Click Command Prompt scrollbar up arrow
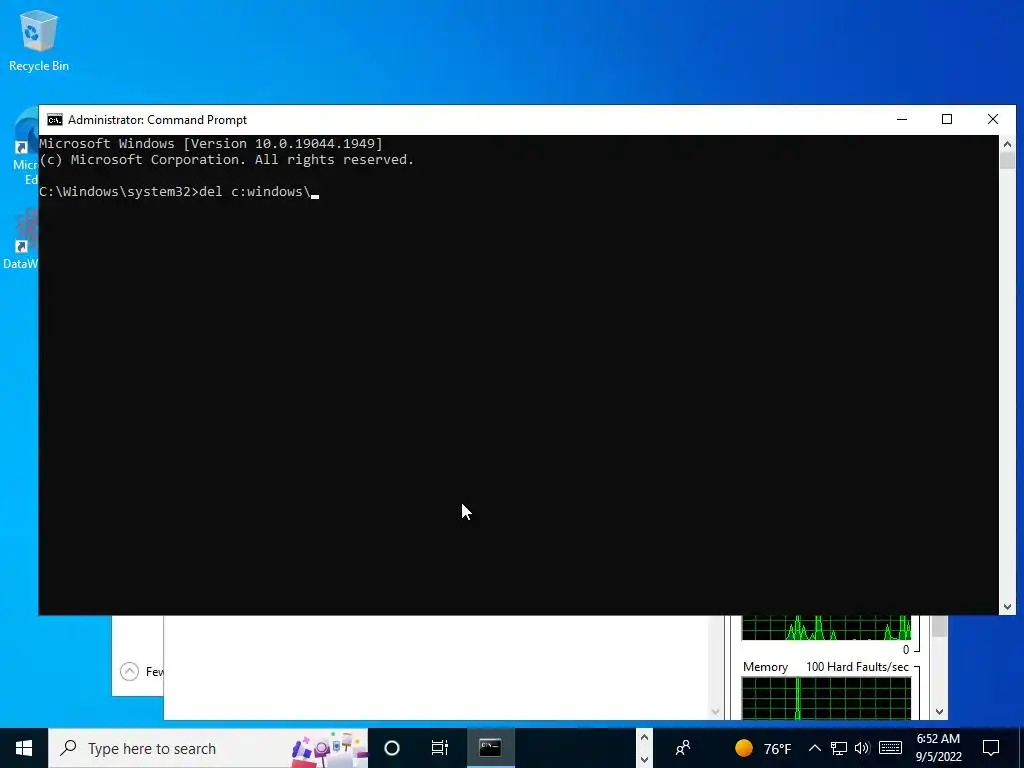This screenshot has height=768, width=1024. click(x=1007, y=144)
